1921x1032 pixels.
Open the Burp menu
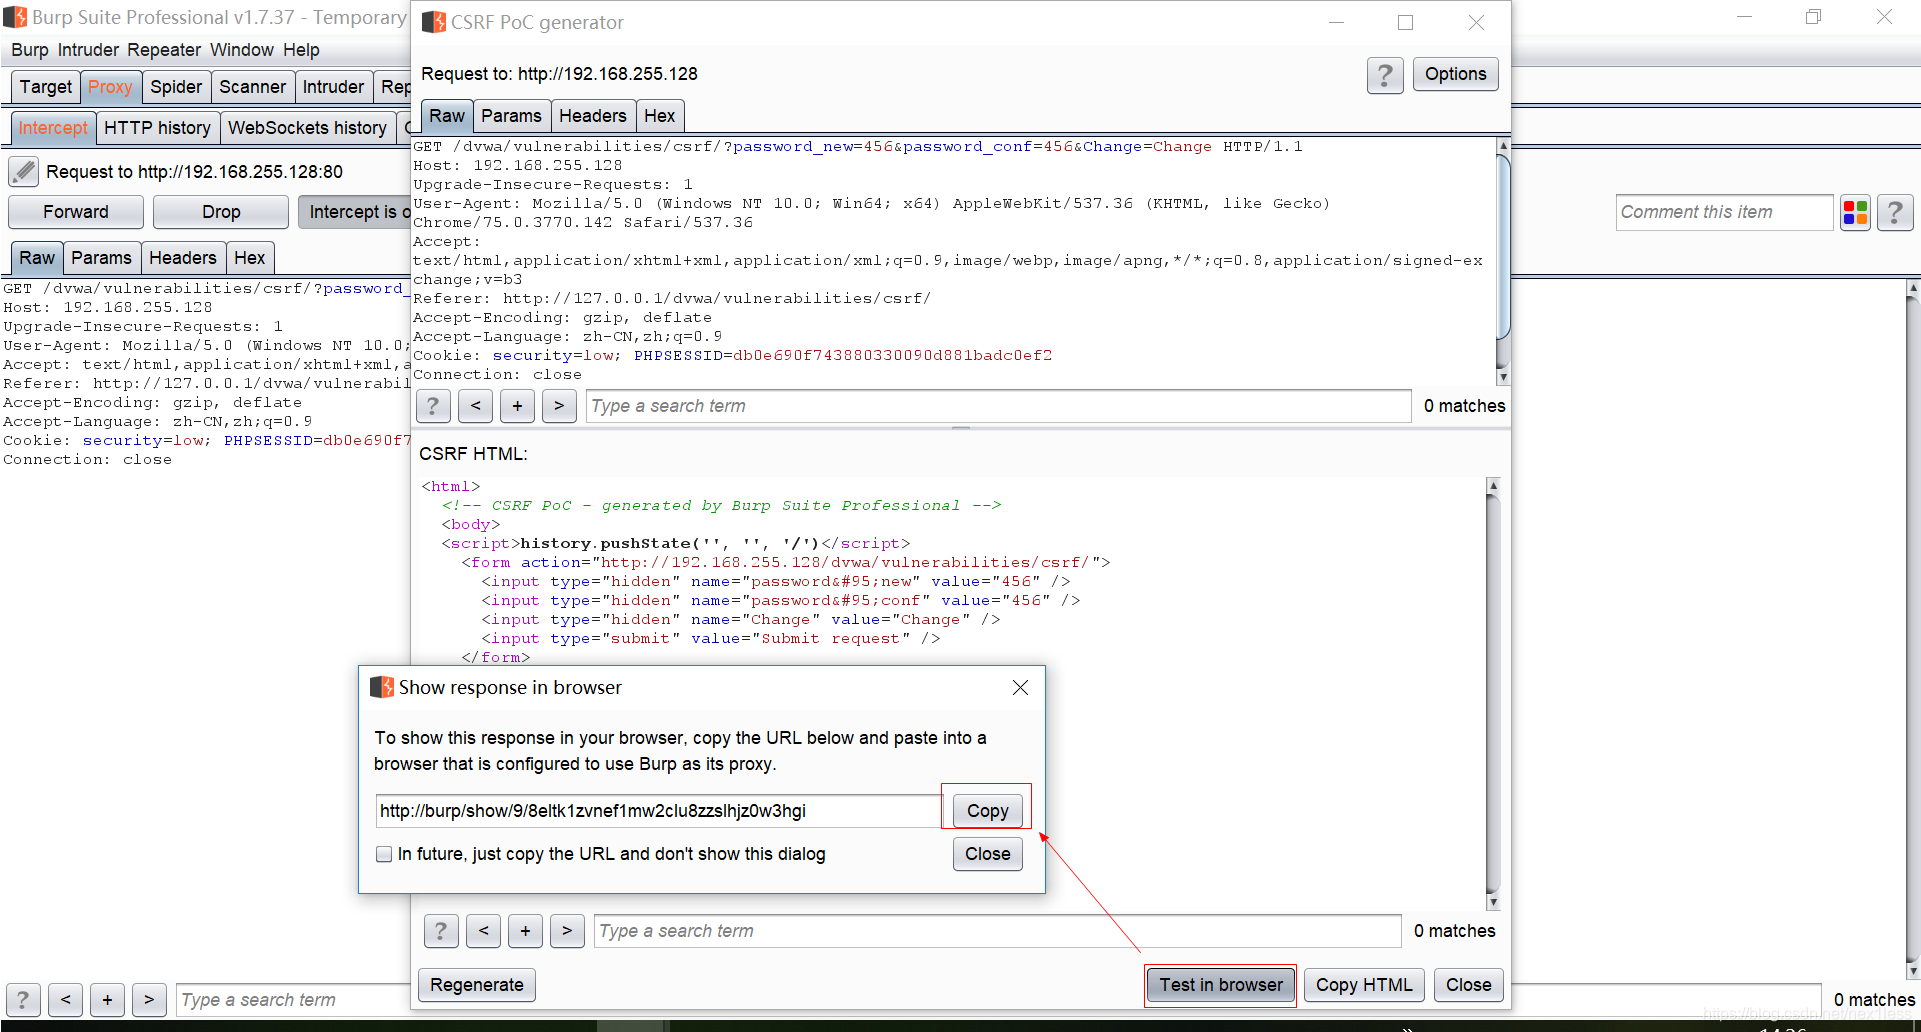click(x=30, y=50)
